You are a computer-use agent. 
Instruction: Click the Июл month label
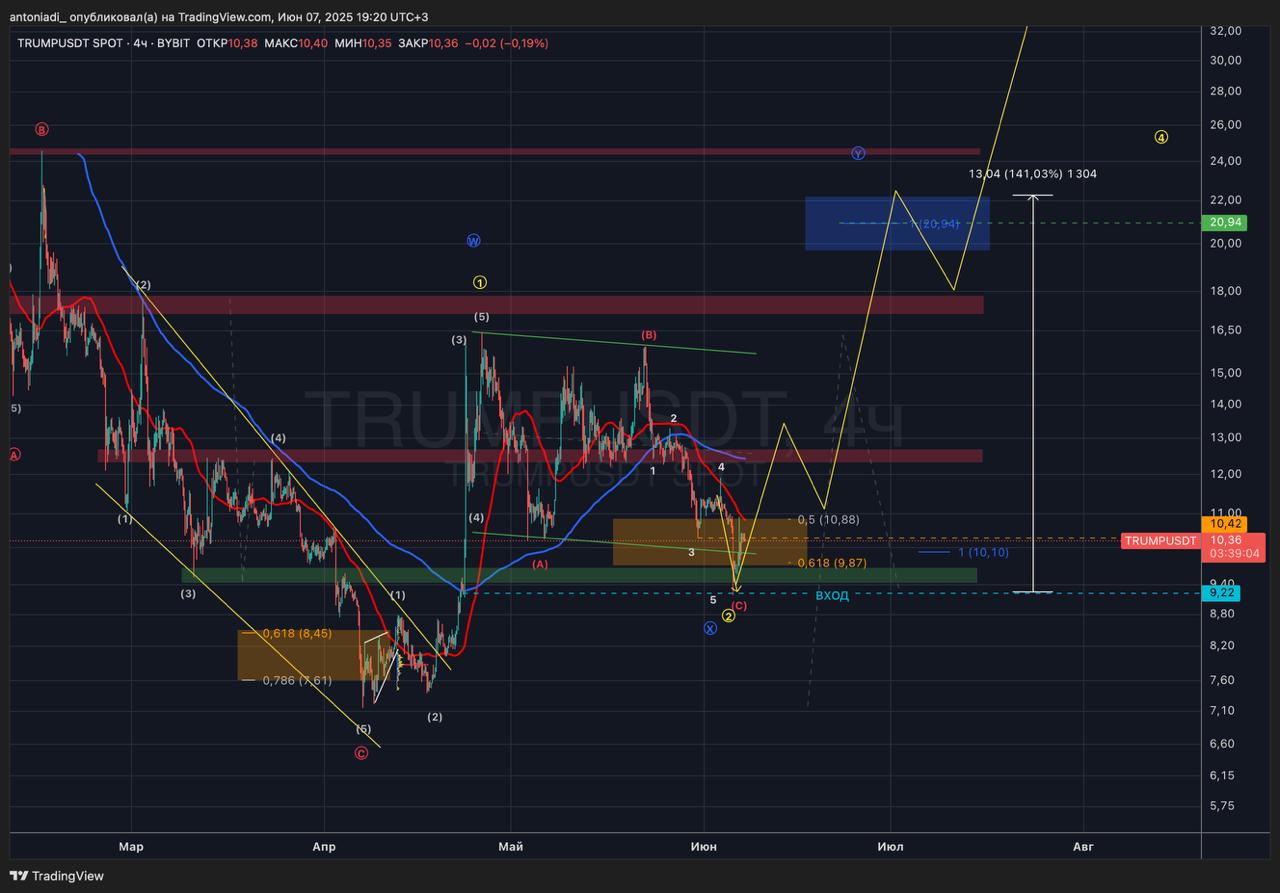click(x=890, y=847)
